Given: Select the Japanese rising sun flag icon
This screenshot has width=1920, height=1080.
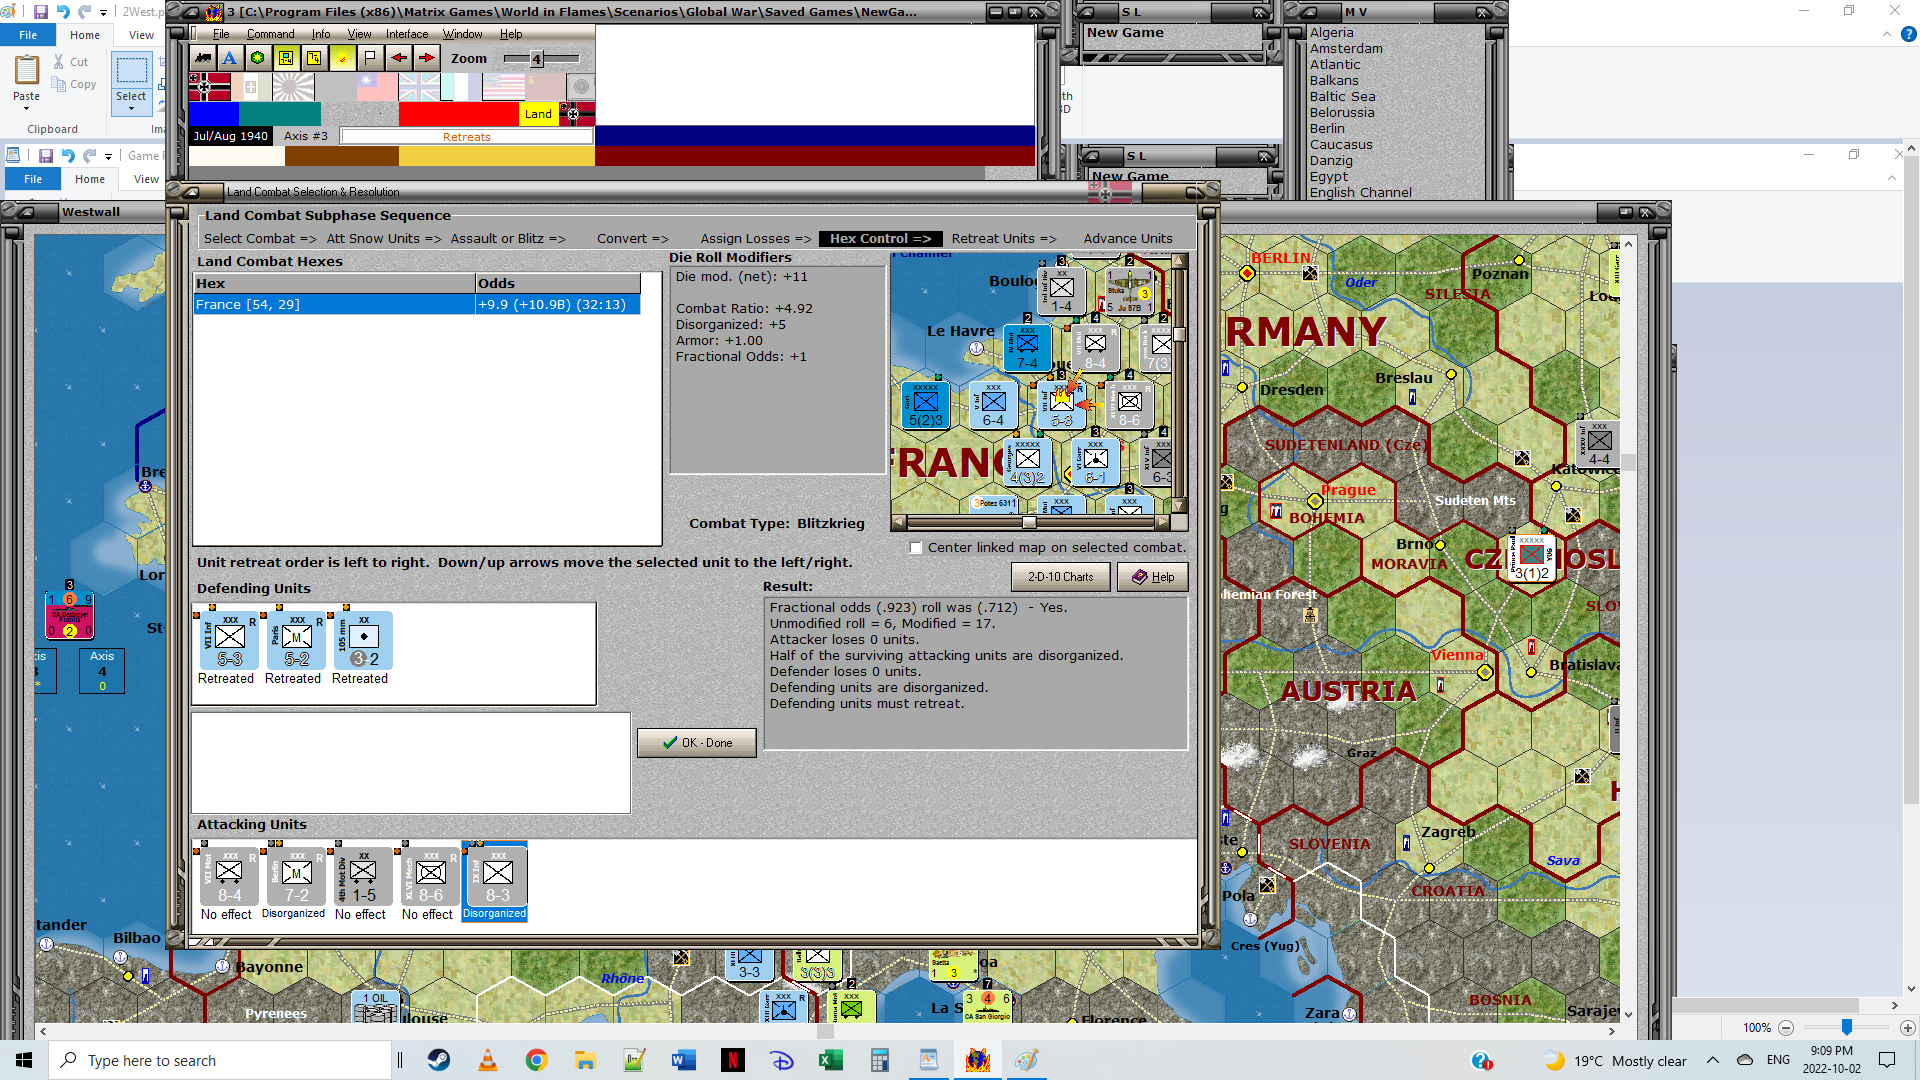Looking at the screenshot, I should point(293,87).
